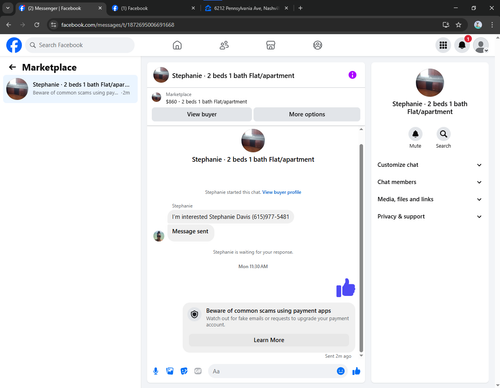Record a voice clip with microphone icon

tap(156, 371)
